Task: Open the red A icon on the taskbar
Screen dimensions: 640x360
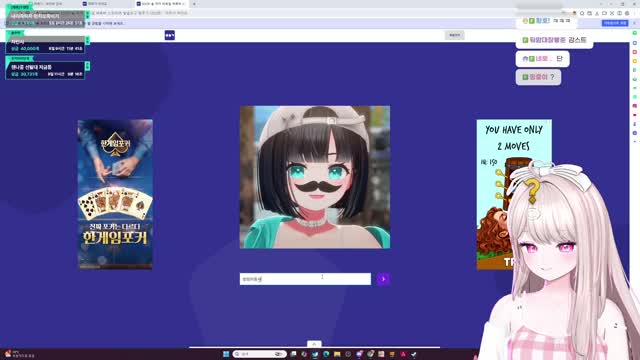Action: 403,354
